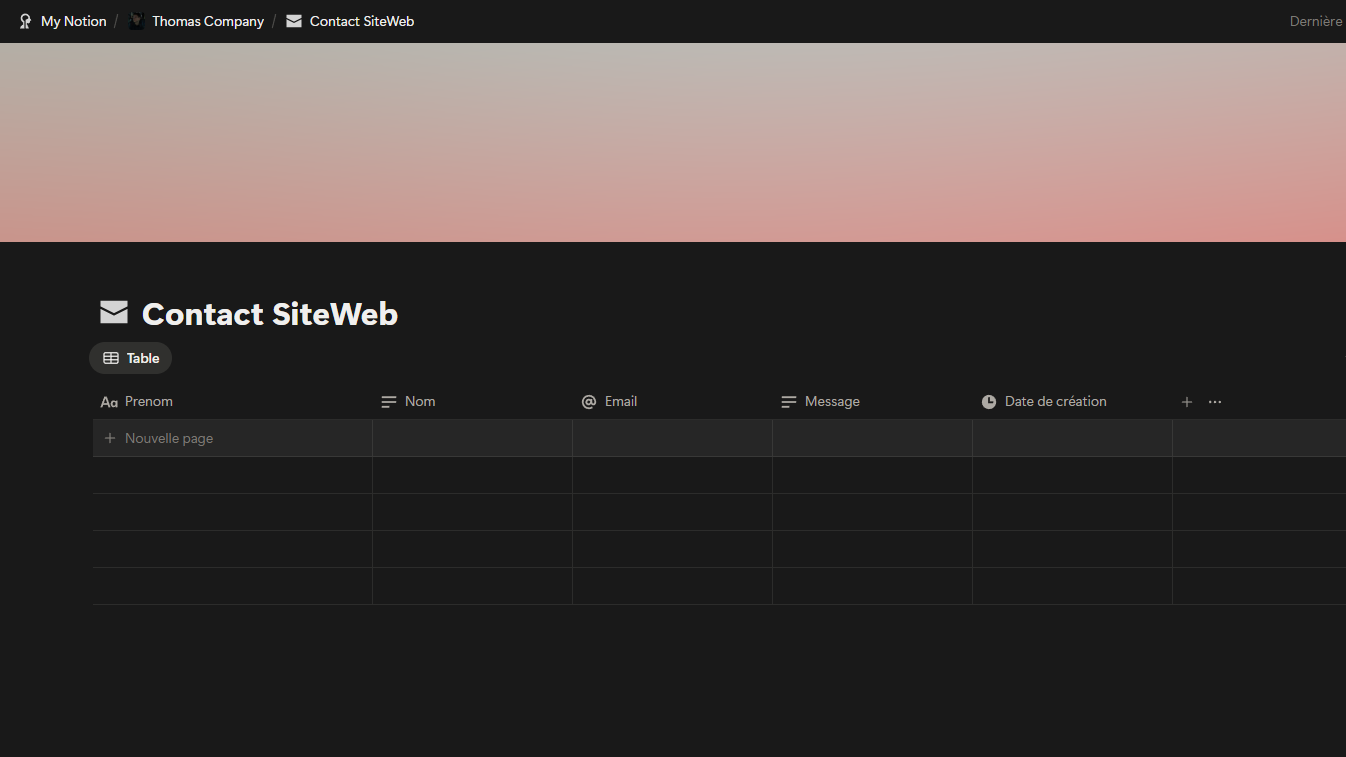Create an entry with Nouvelle page
The height and width of the screenshot is (757, 1346).
[158, 437]
